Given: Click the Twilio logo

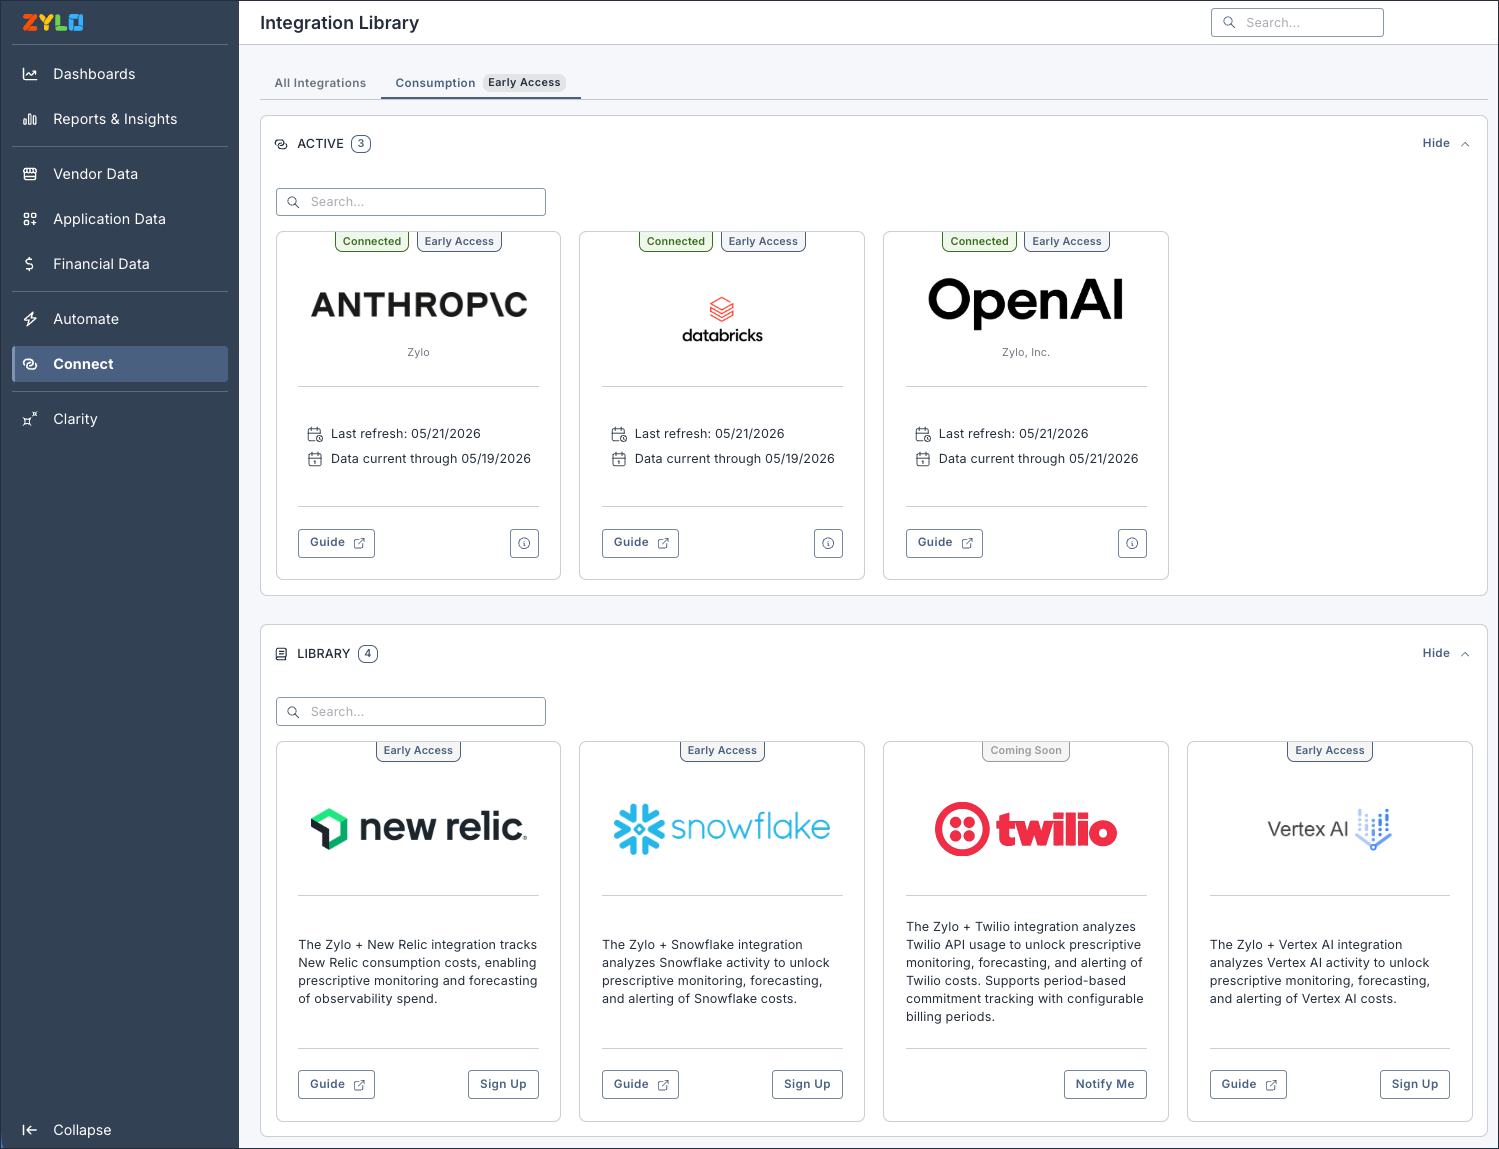Looking at the screenshot, I should click(1026, 829).
